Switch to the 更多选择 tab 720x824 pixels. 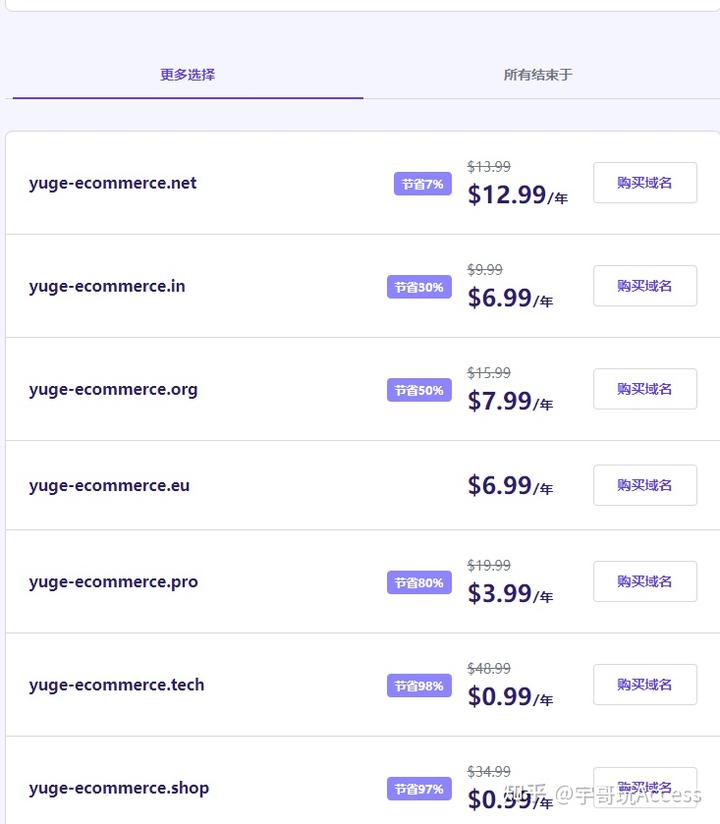(x=188, y=75)
